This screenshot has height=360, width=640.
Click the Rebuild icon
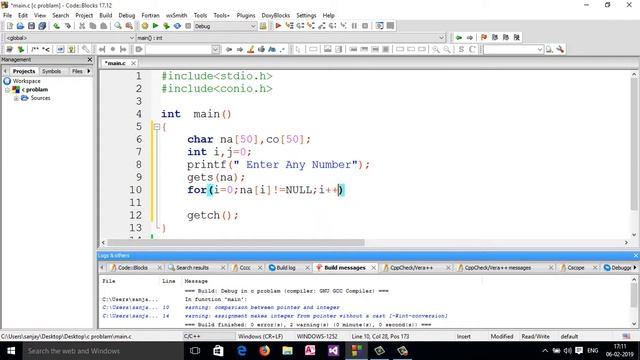[177, 26]
